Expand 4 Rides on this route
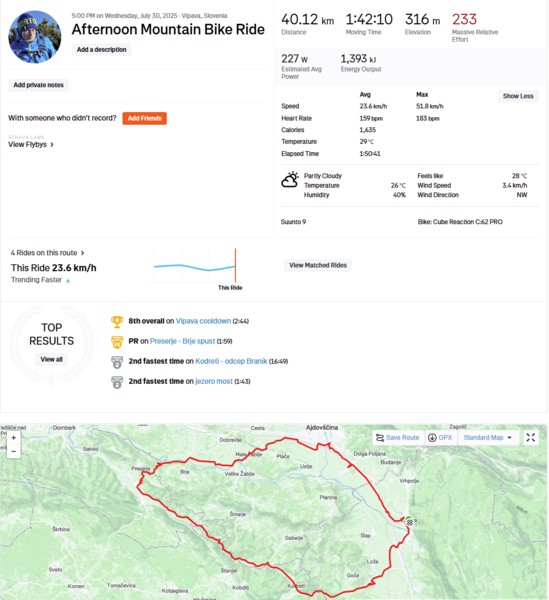The image size is (549, 600). (x=47, y=253)
